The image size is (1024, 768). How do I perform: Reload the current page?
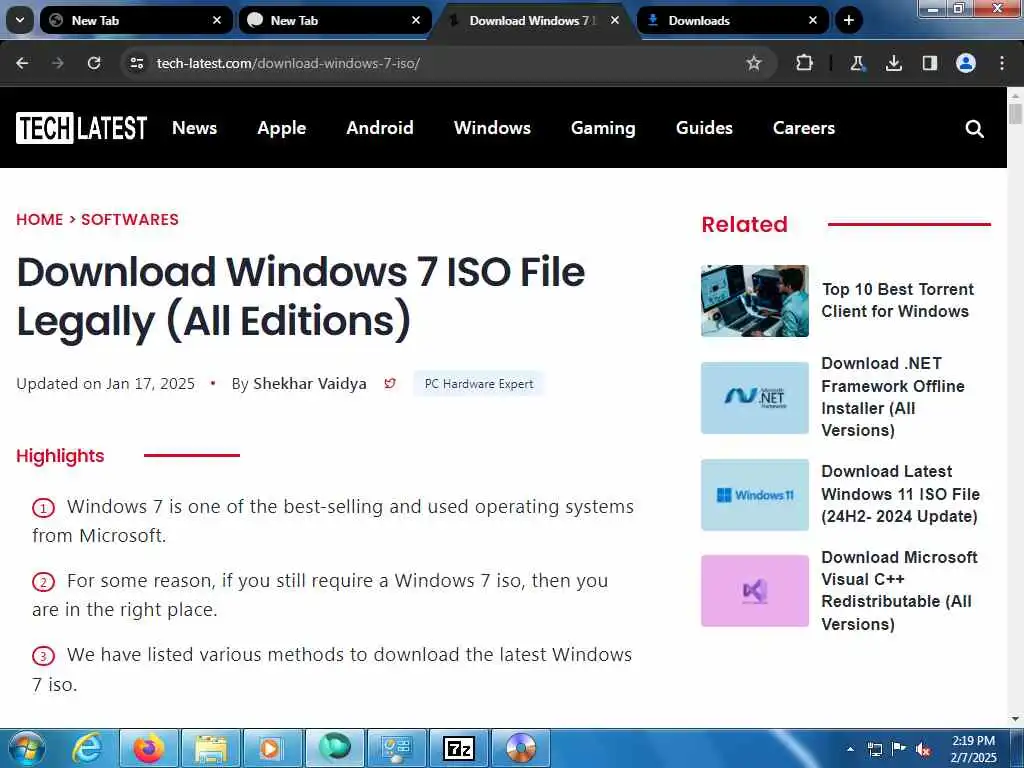[94, 63]
